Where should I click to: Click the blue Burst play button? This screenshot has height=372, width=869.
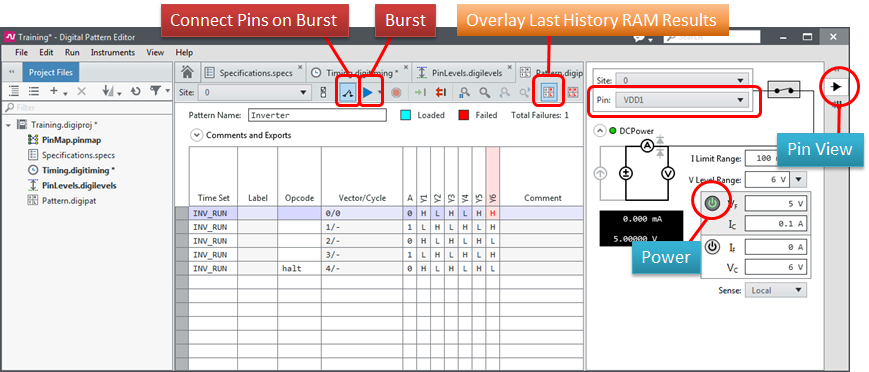click(x=367, y=93)
